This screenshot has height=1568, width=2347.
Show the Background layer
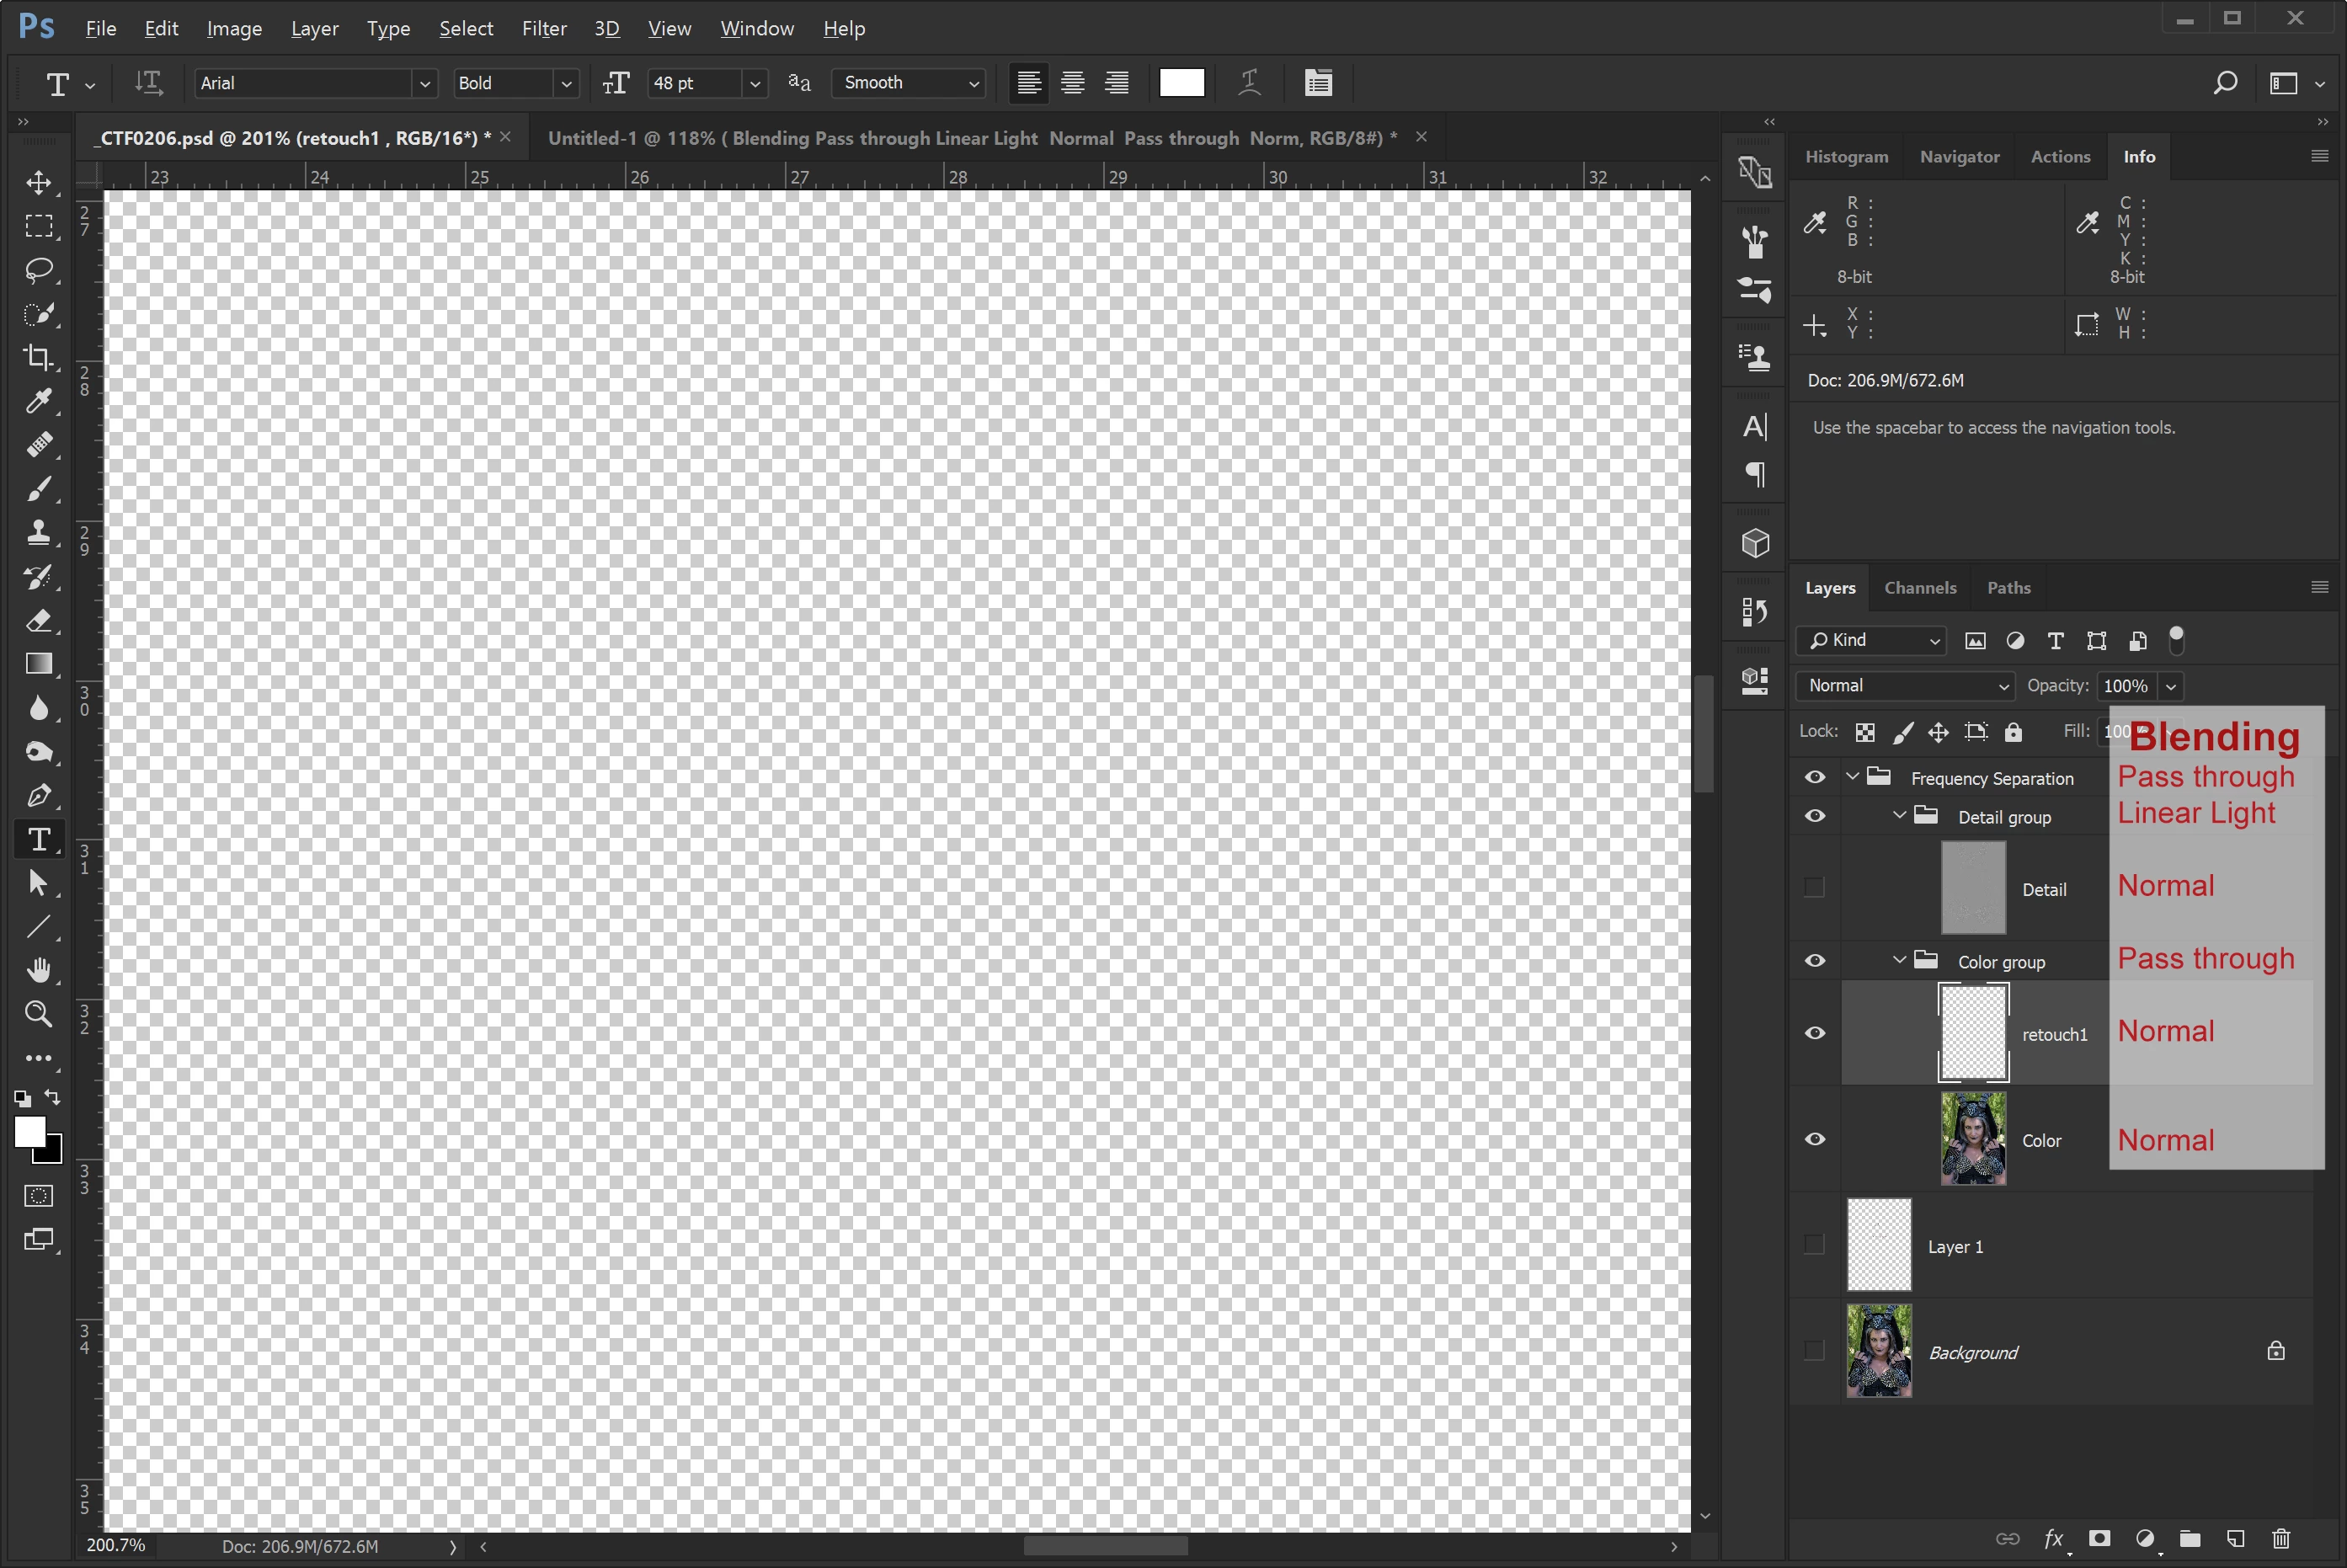point(1814,1351)
